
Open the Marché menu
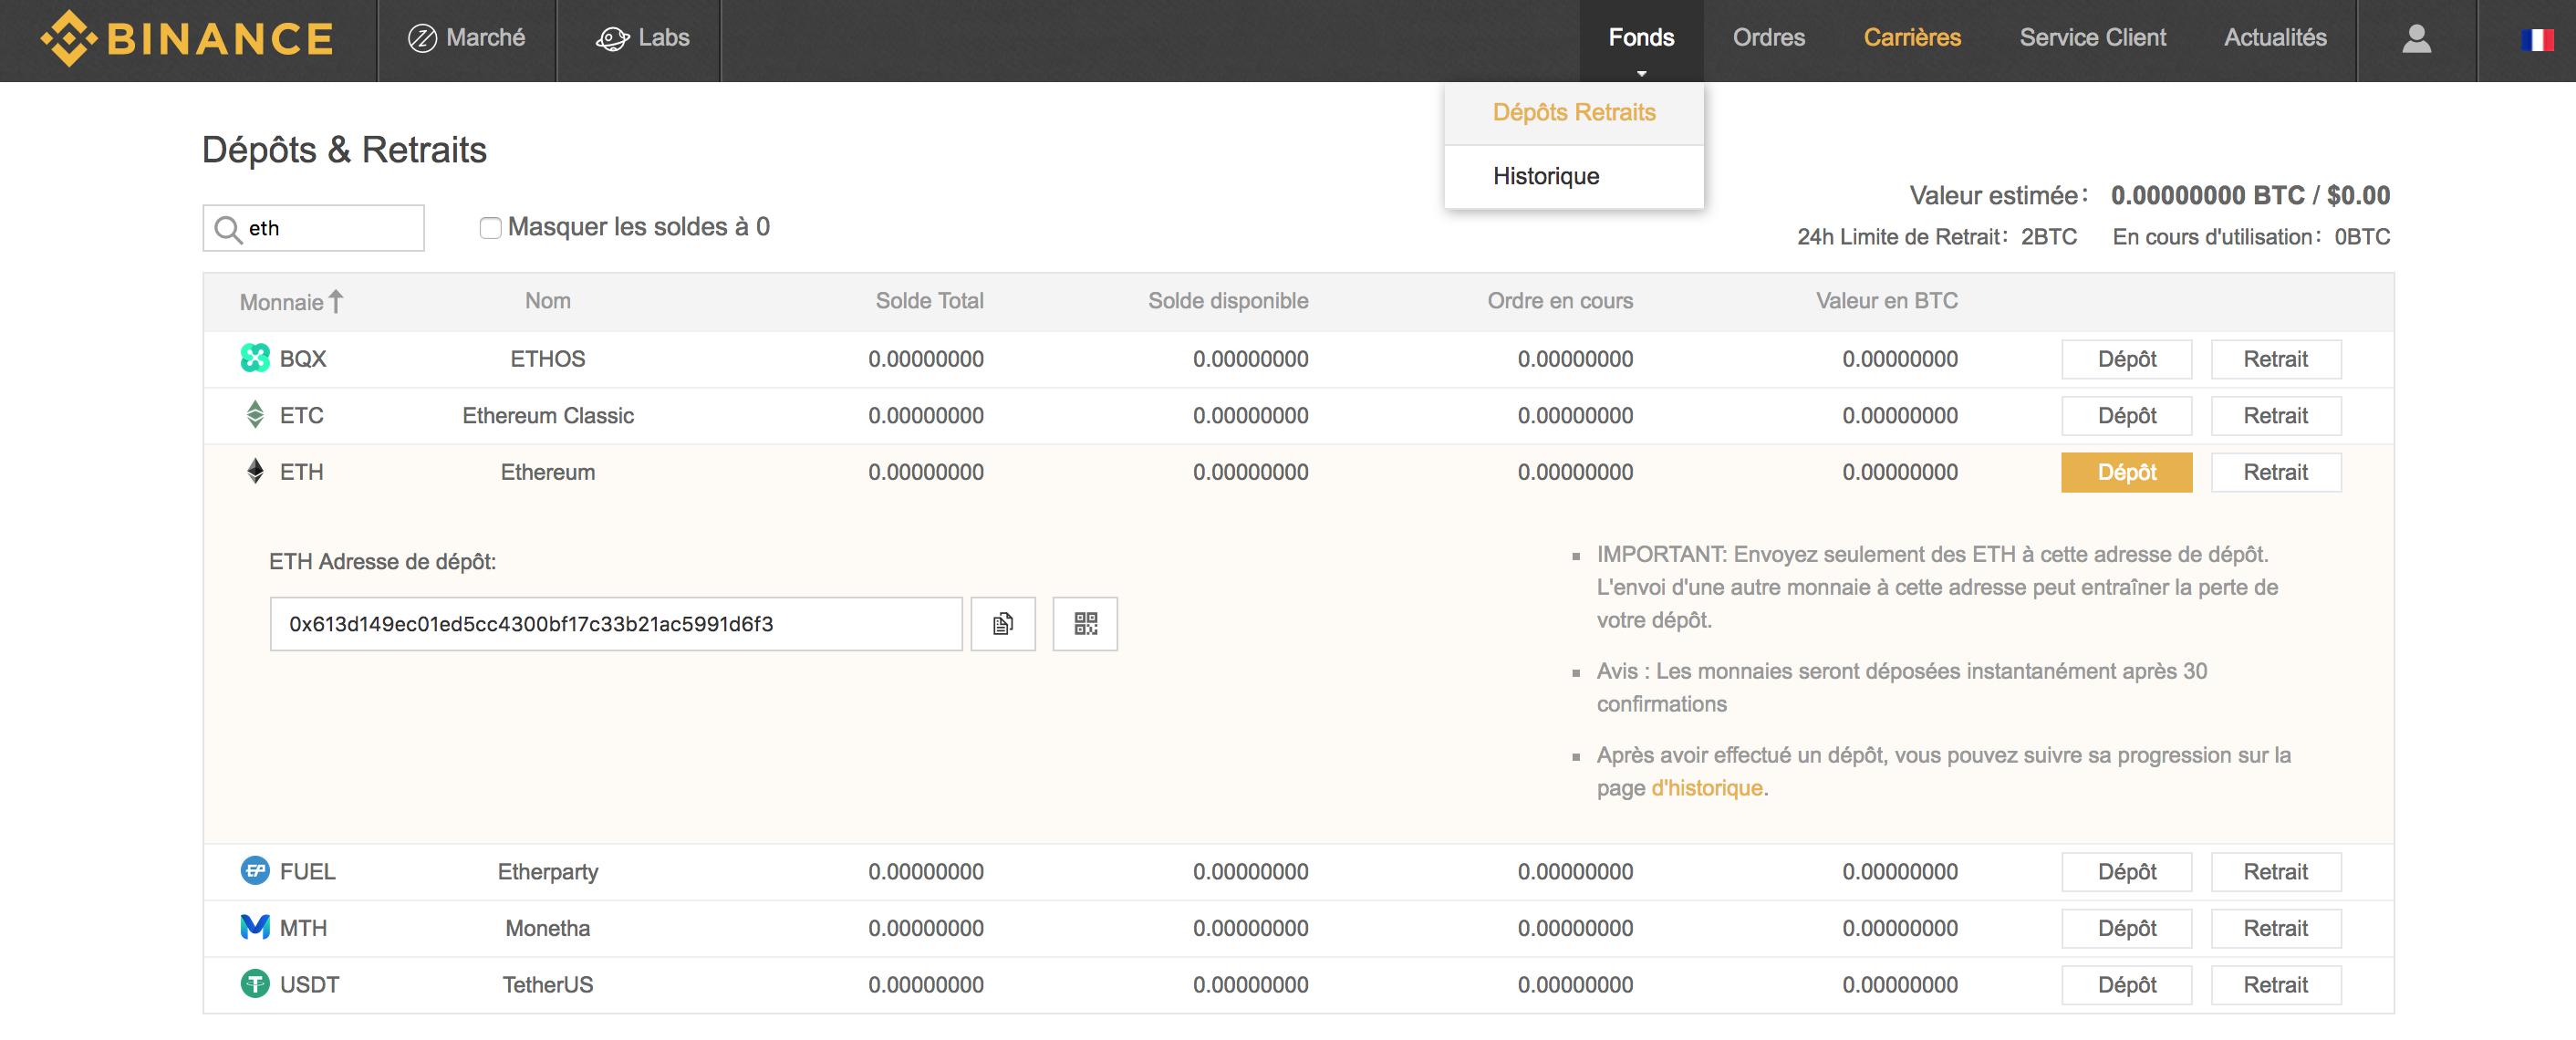[466, 38]
